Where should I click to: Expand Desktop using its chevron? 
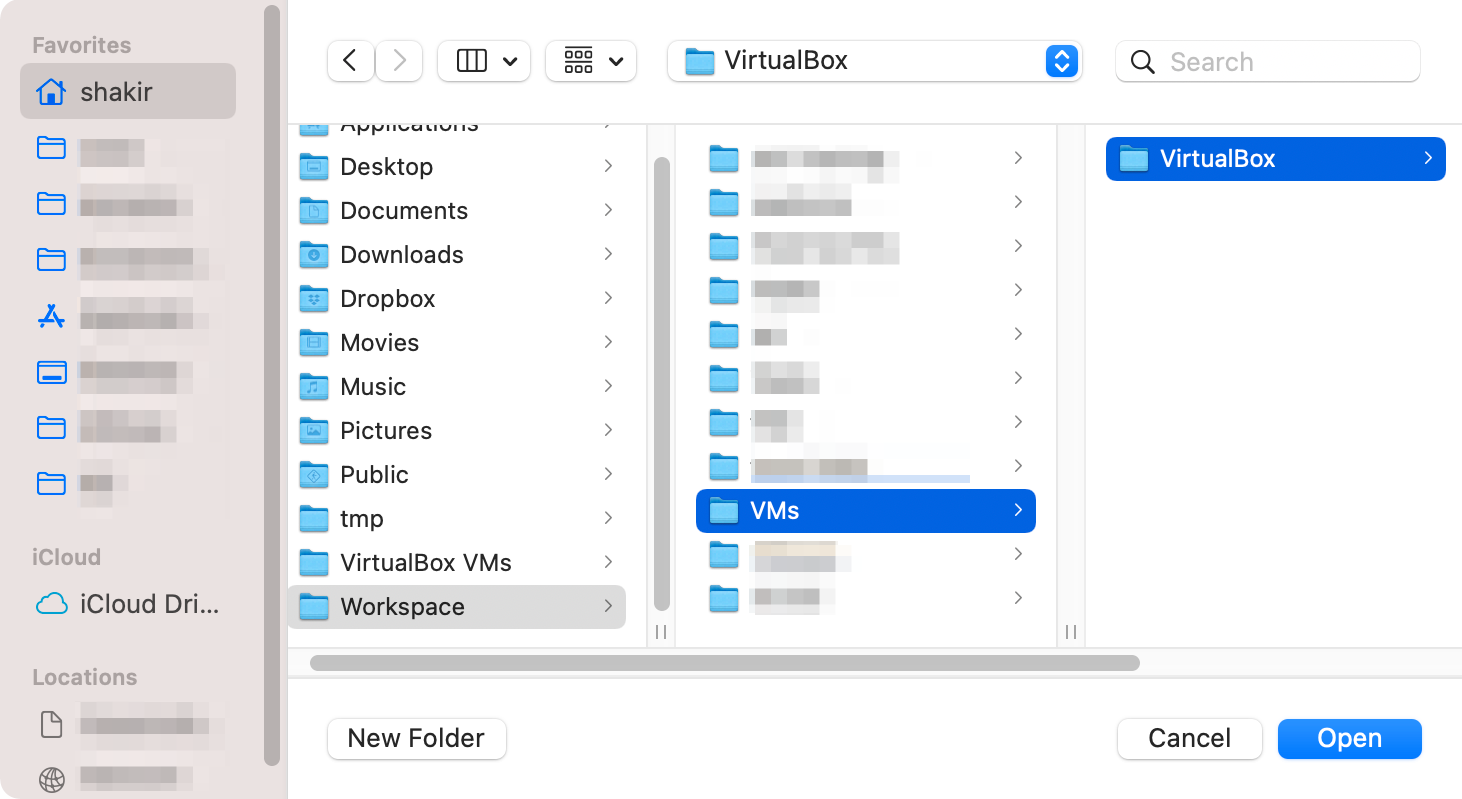[608, 166]
